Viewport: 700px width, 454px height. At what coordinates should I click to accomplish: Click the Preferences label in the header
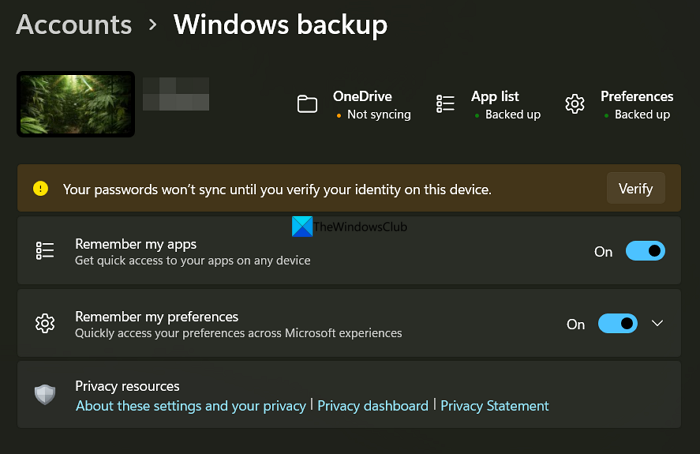637,96
